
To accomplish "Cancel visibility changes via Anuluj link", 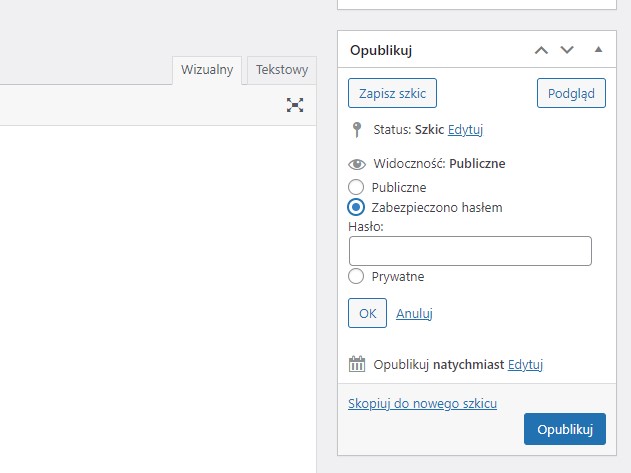I will (414, 313).
